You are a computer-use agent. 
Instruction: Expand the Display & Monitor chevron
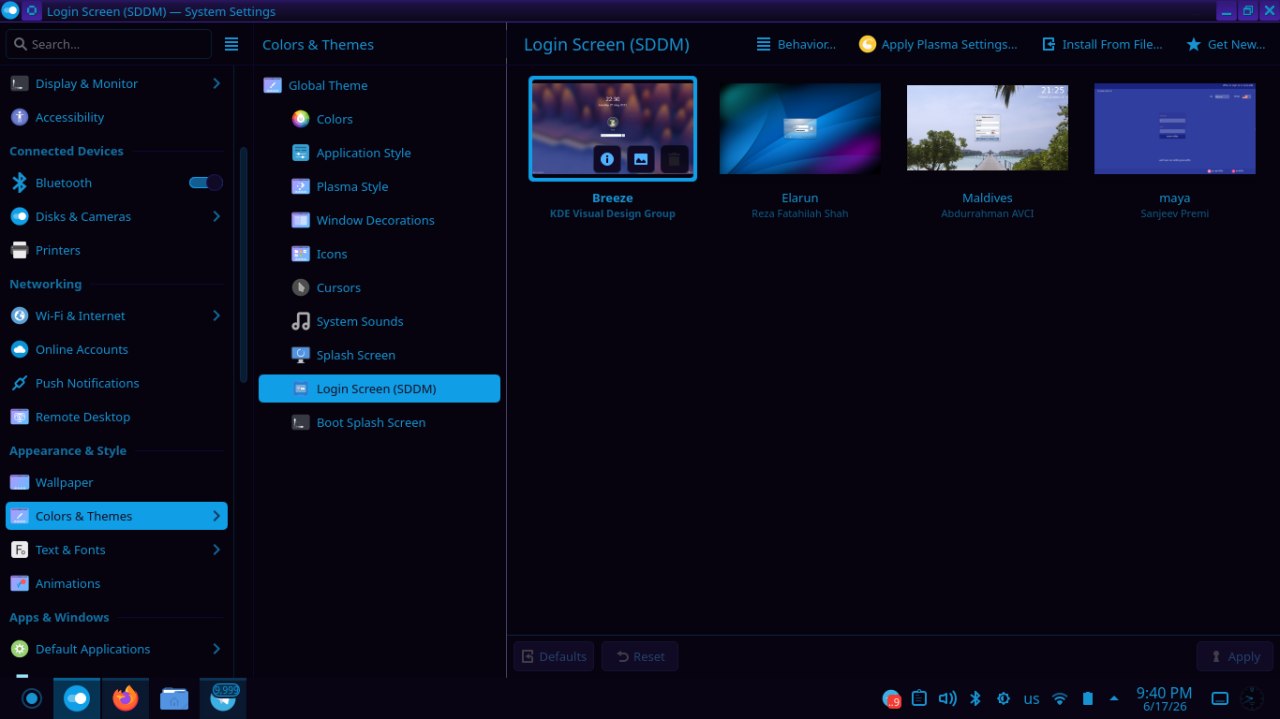[216, 83]
